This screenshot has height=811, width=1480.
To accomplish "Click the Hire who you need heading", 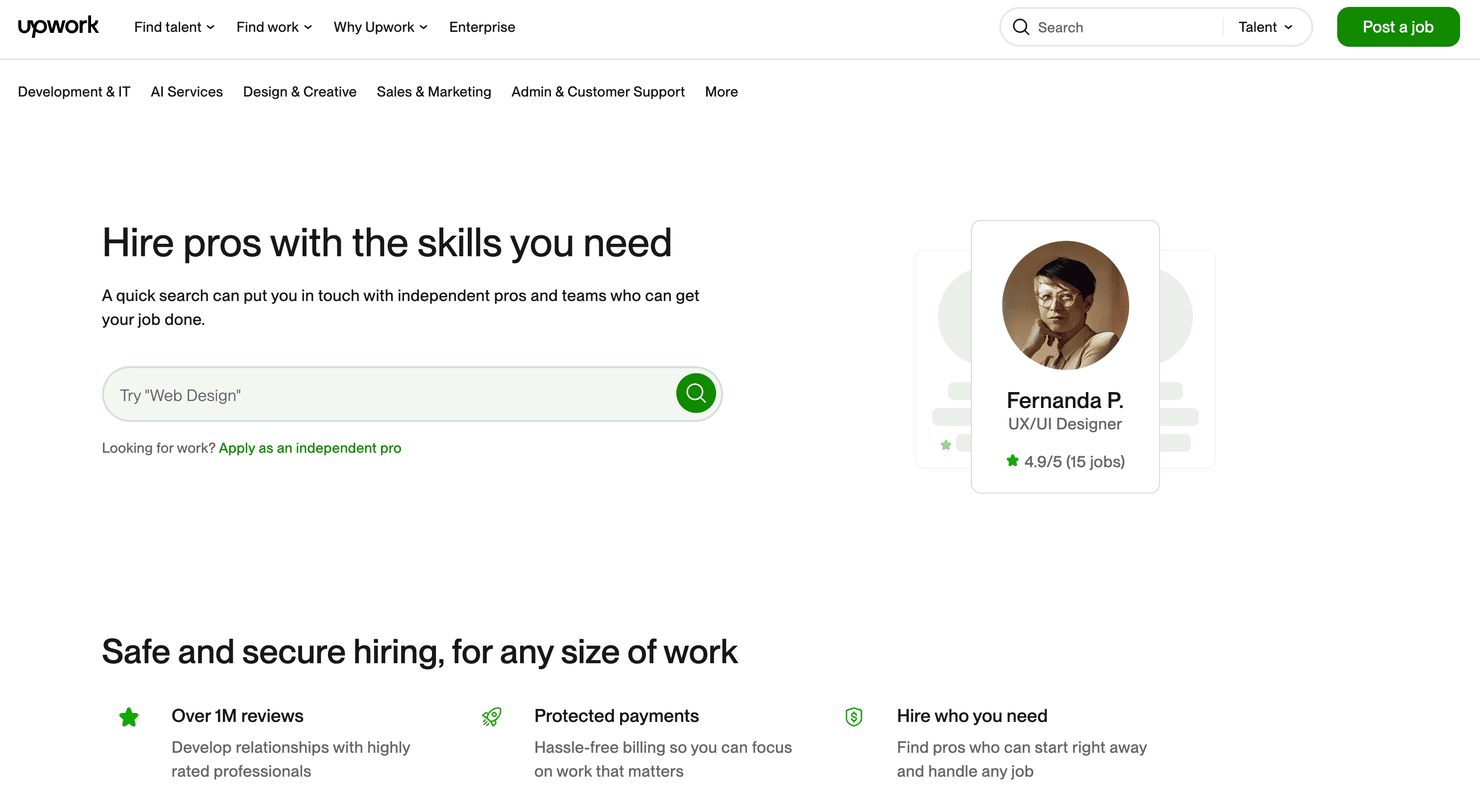I will [x=972, y=716].
